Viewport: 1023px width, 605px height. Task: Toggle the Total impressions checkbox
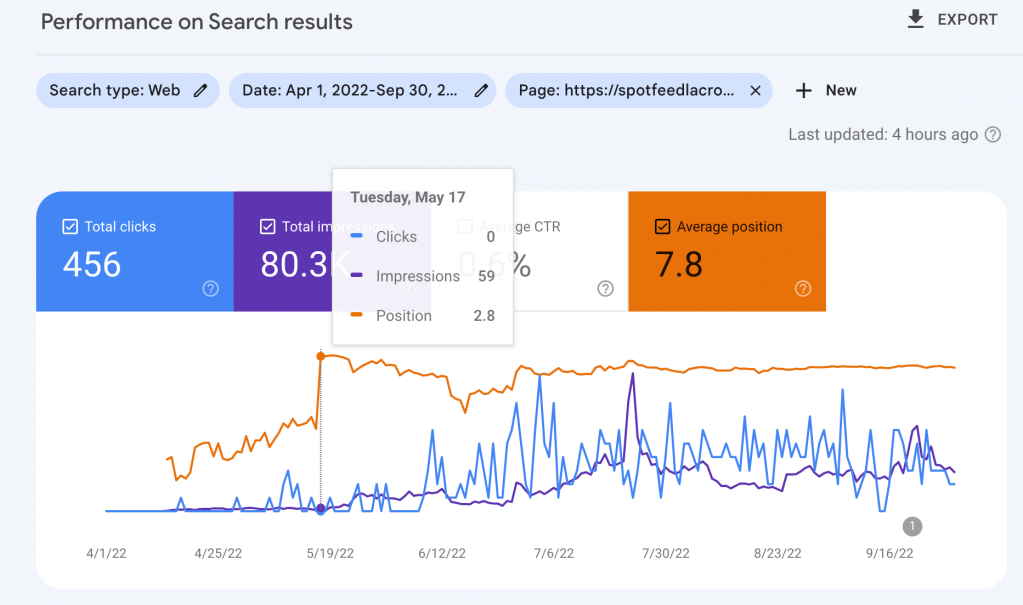point(267,227)
